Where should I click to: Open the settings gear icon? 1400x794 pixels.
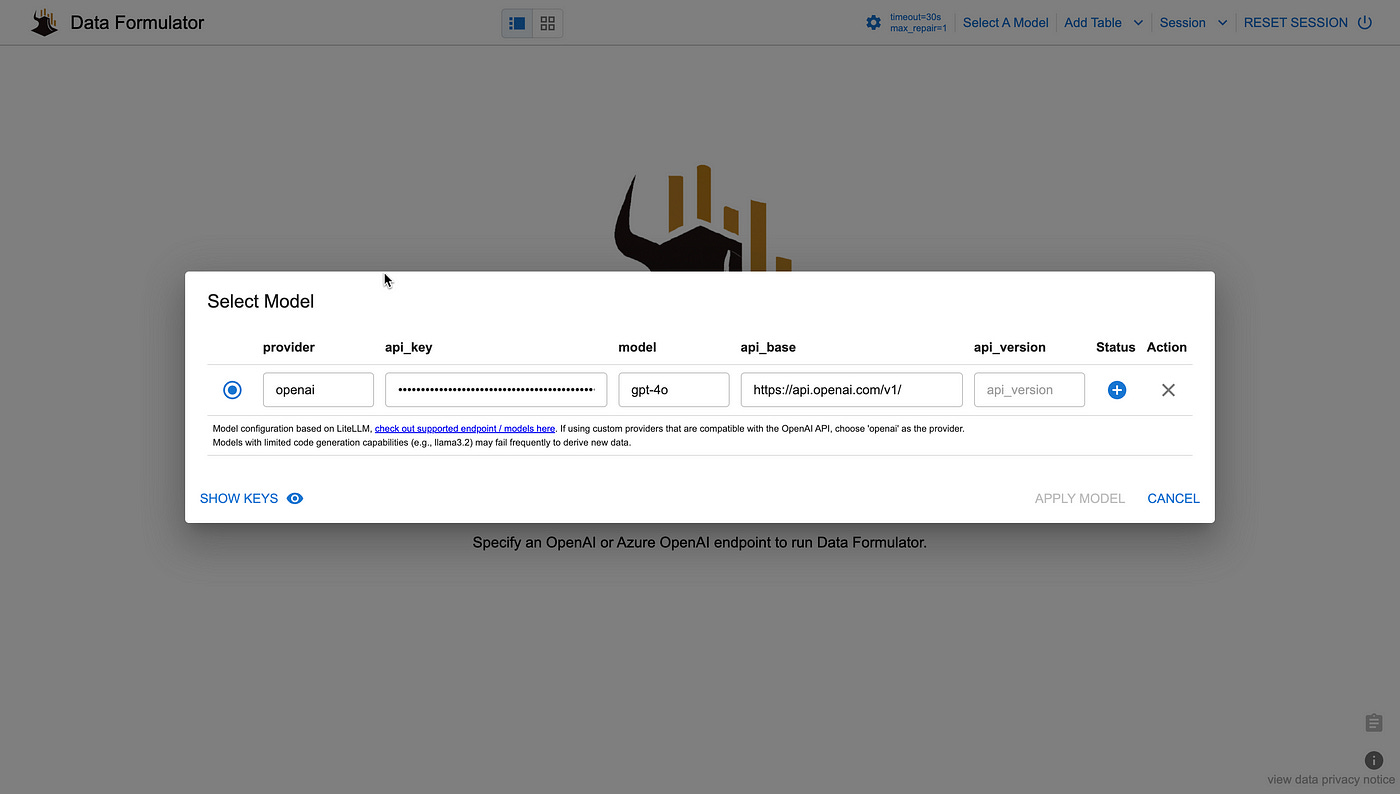click(x=873, y=21)
